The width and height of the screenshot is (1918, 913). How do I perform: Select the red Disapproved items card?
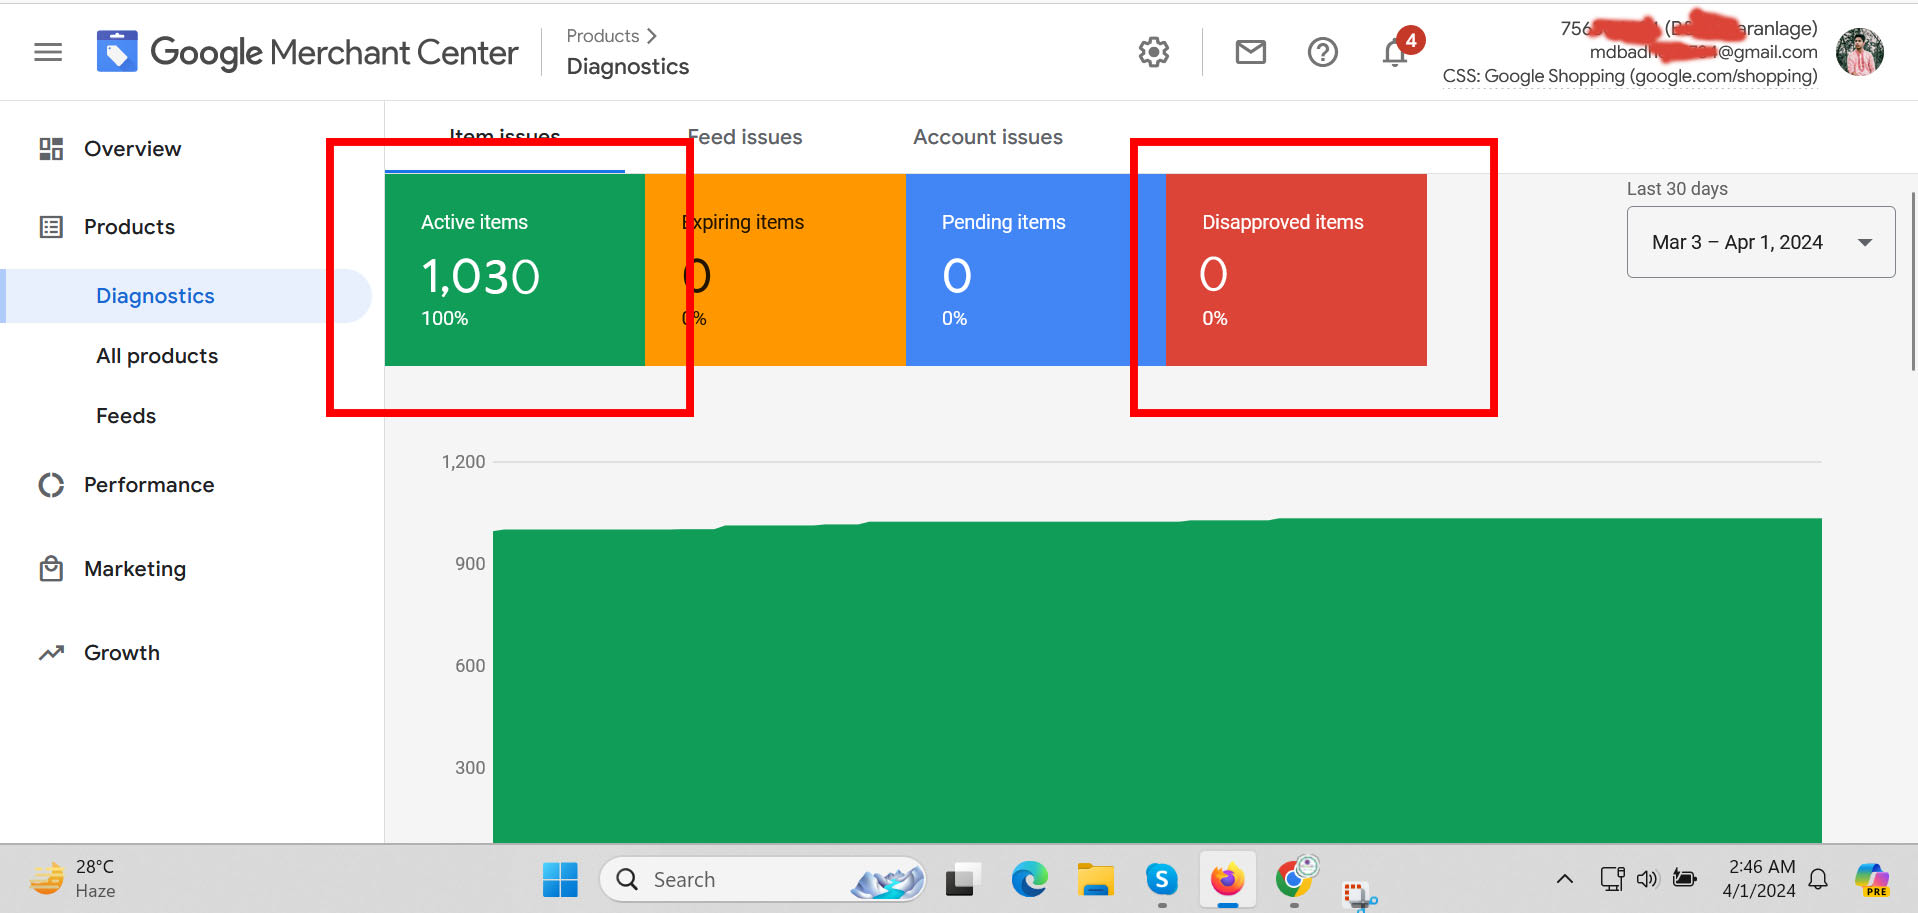1296,270
